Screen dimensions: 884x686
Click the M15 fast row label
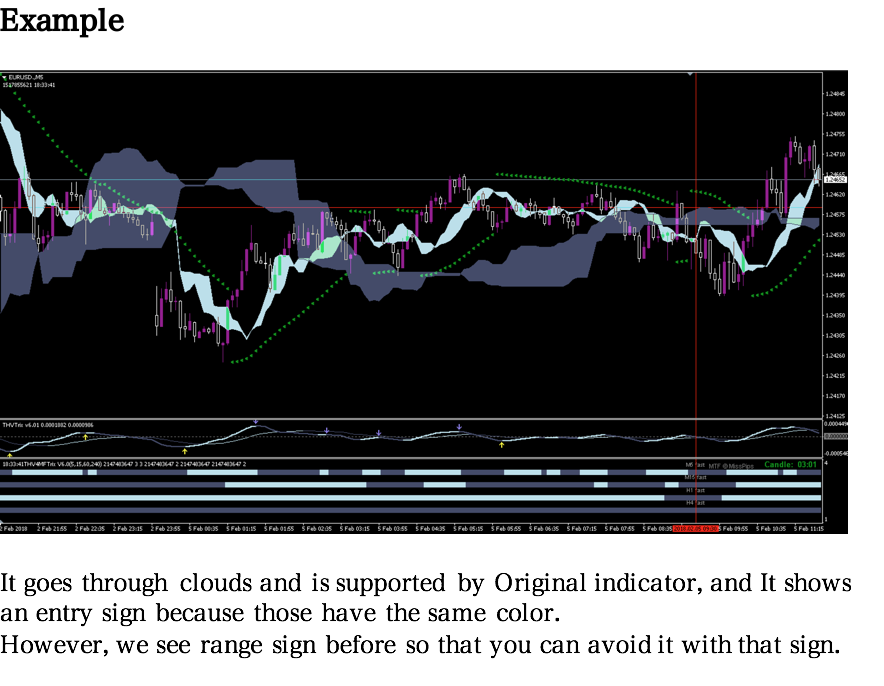click(x=695, y=477)
